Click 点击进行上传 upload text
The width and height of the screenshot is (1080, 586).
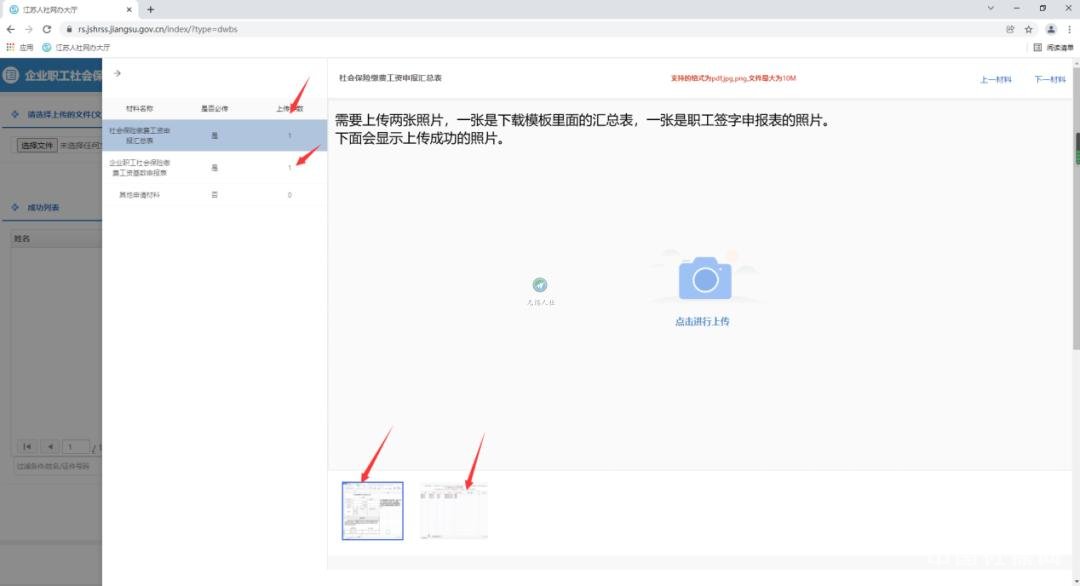702,322
